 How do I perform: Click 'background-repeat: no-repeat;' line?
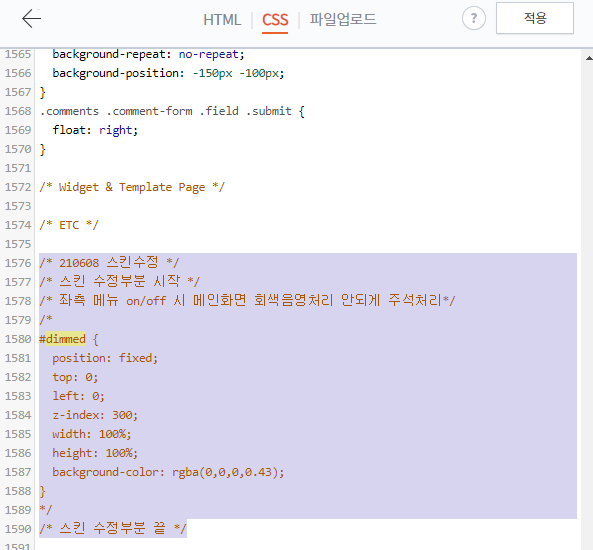pyautogui.click(x=148, y=54)
